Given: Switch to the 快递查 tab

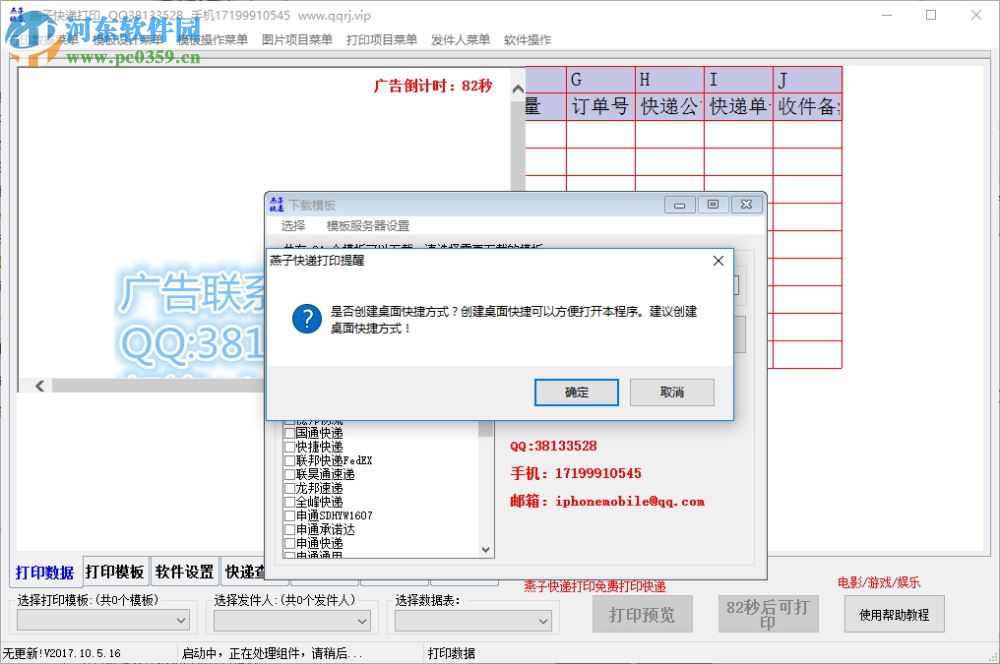Looking at the screenshot, I should point(244,572).
